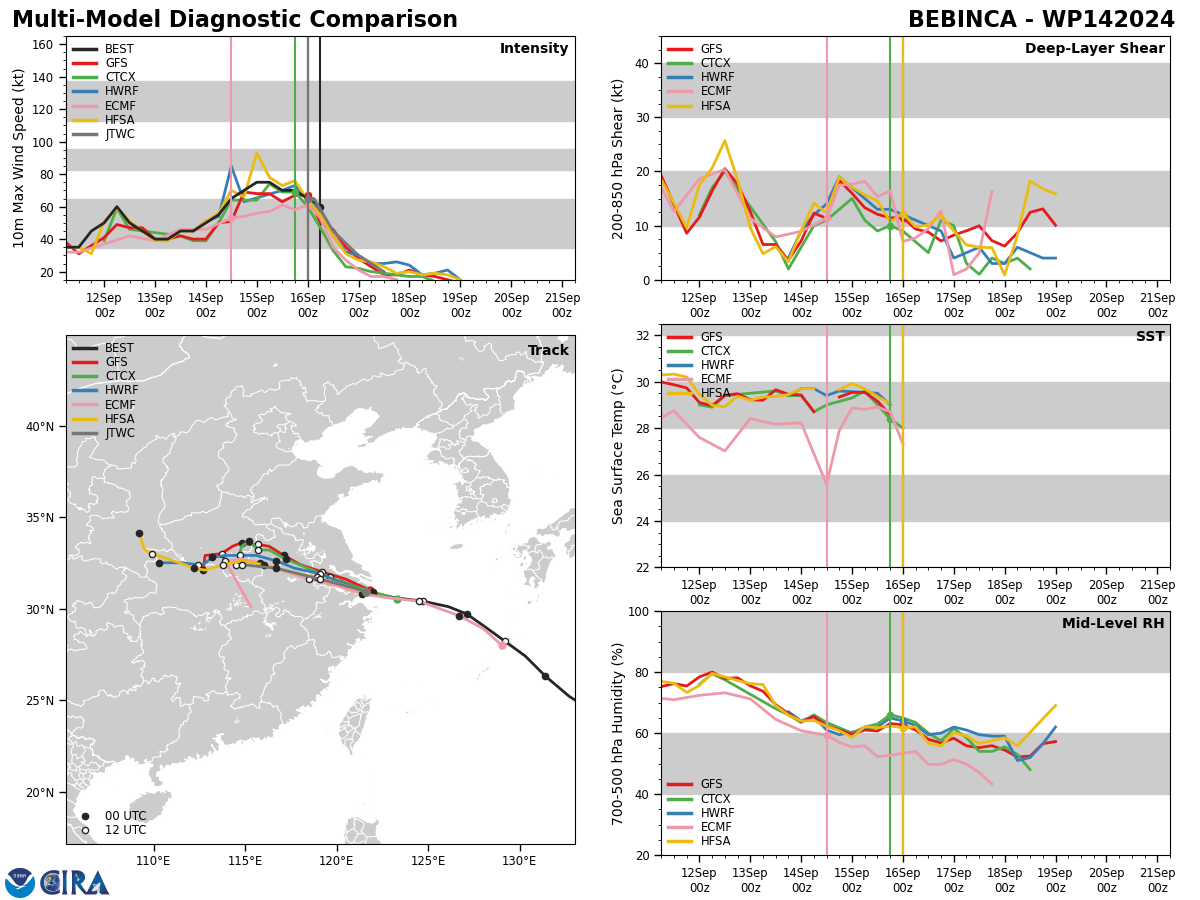This screenshot has width=1200, height=900.
Task: Click the 120°E longitude label on Track map
Action: point(336,861)
